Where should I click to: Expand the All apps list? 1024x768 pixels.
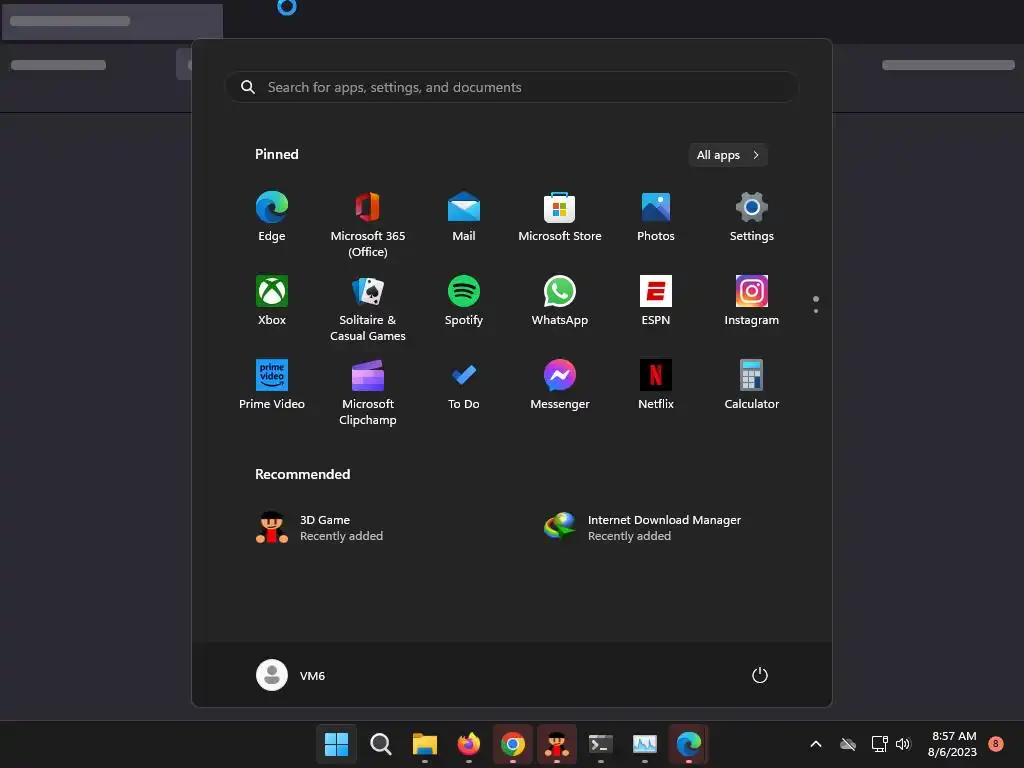728,155
